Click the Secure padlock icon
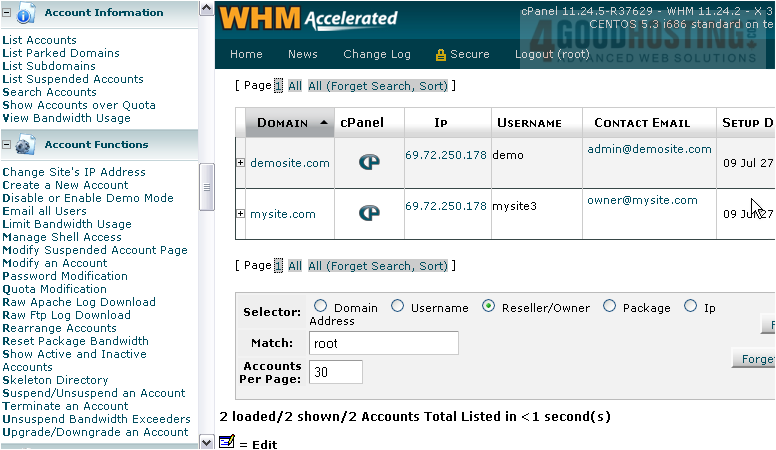The width and height of the screenshot is (776, 450). (x=441, y=55)
